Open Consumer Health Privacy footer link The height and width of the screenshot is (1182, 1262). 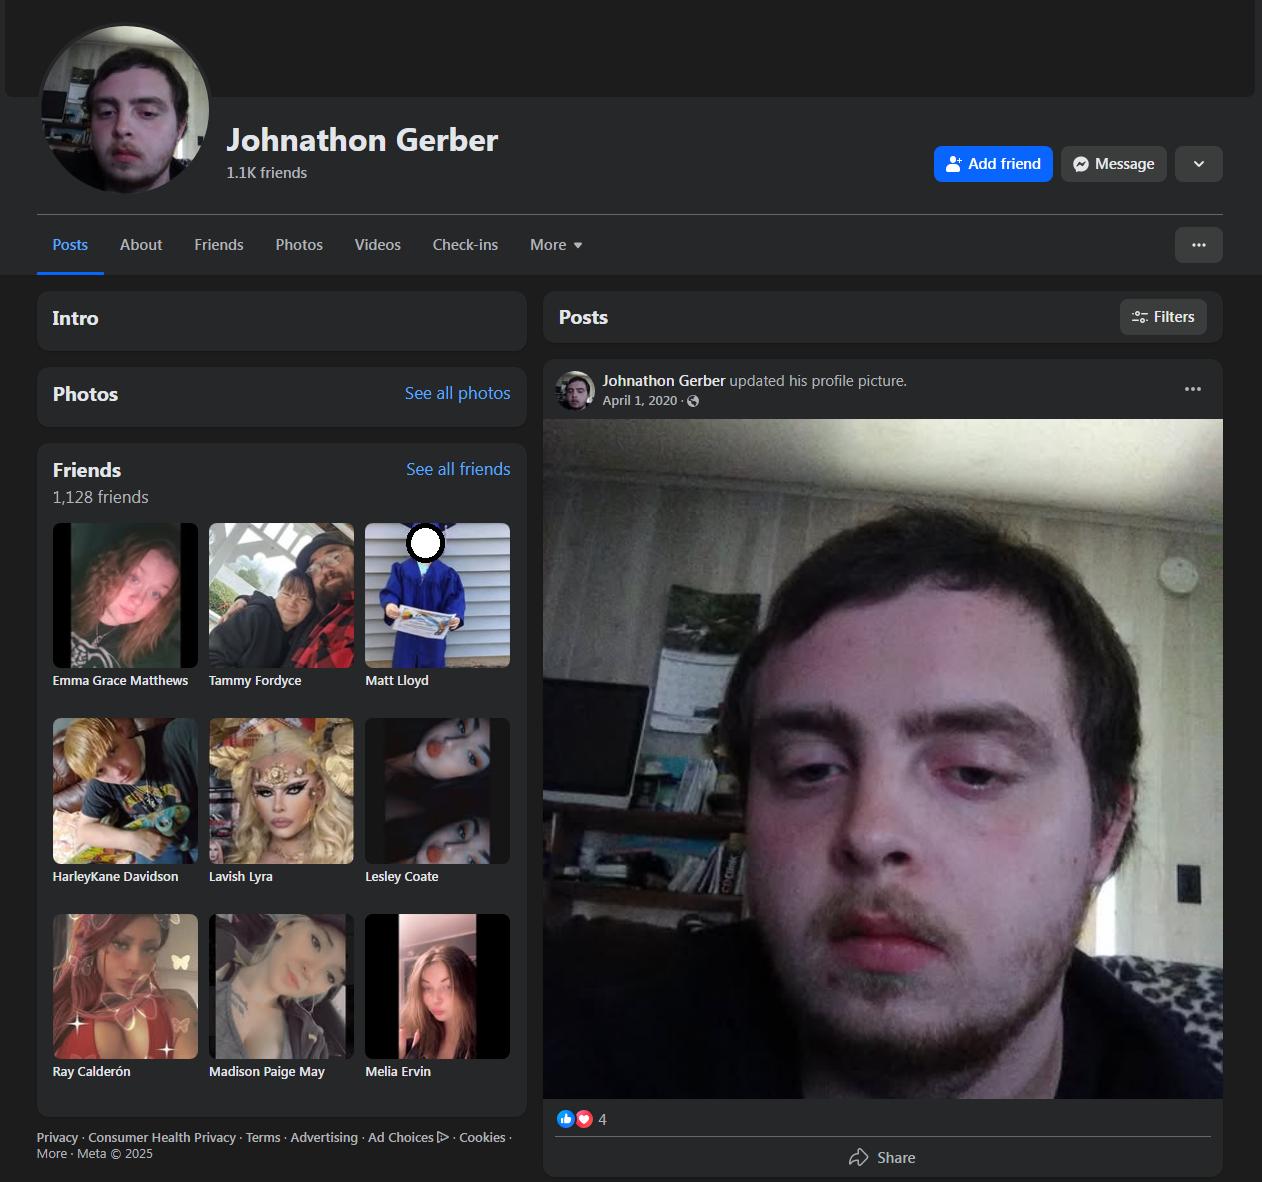coord(162,1138)
